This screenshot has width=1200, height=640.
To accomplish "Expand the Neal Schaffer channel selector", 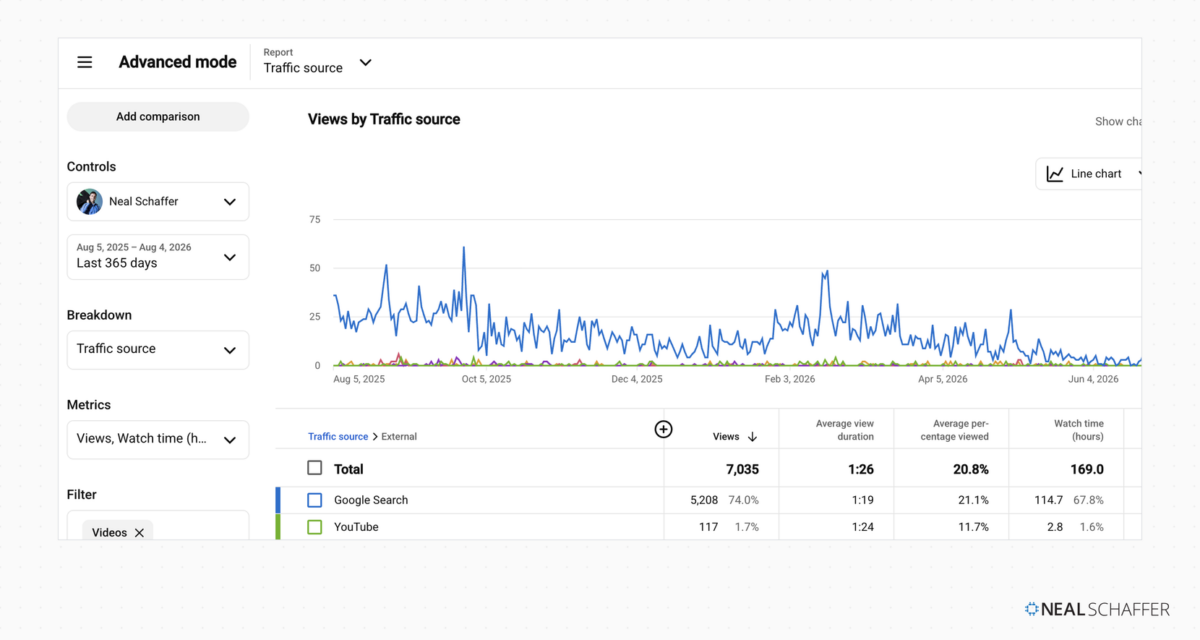I will coord(158,201).
